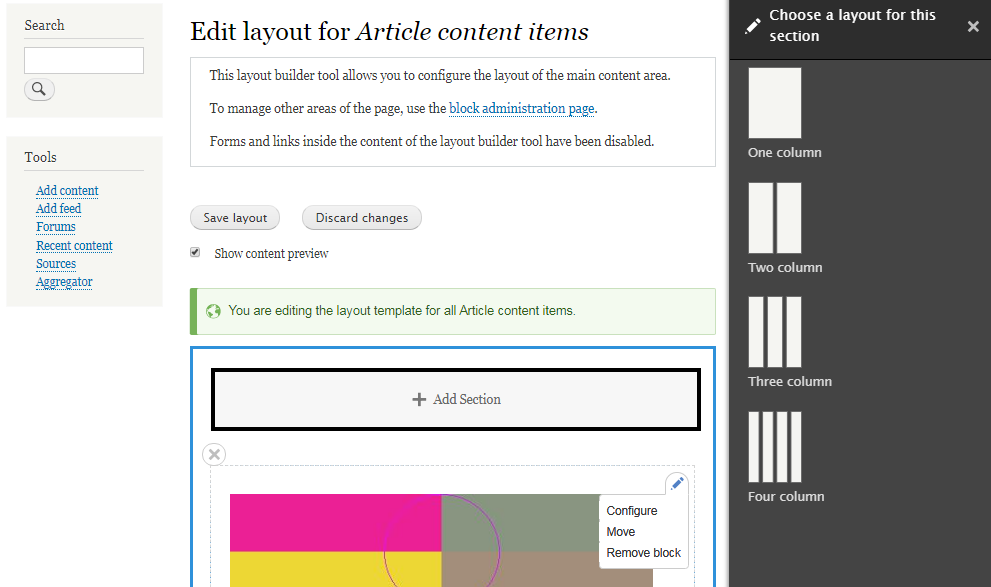Select Configure in block context menu

click(x=631, y=511)
